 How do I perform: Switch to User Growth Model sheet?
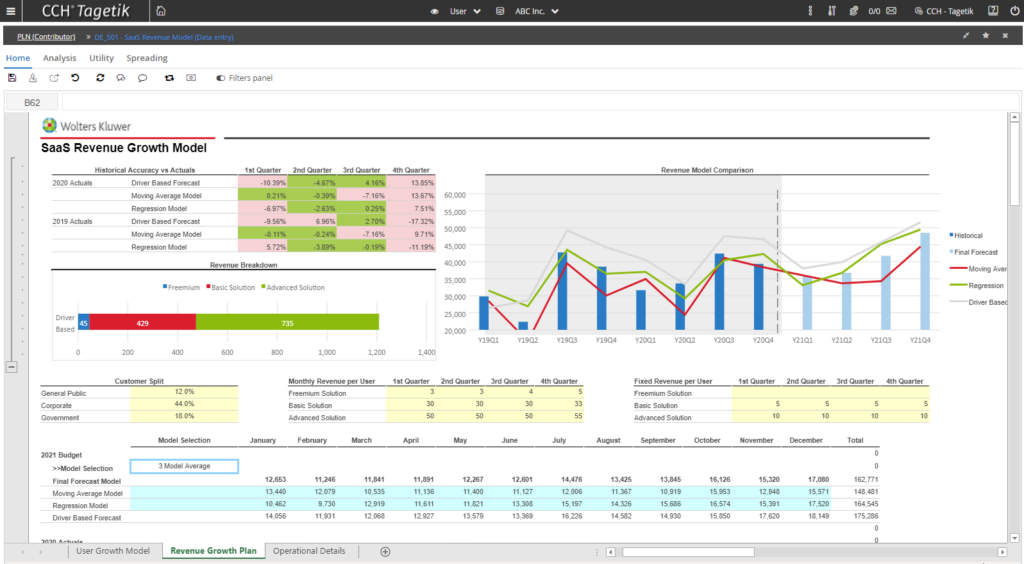coord(113,551)
